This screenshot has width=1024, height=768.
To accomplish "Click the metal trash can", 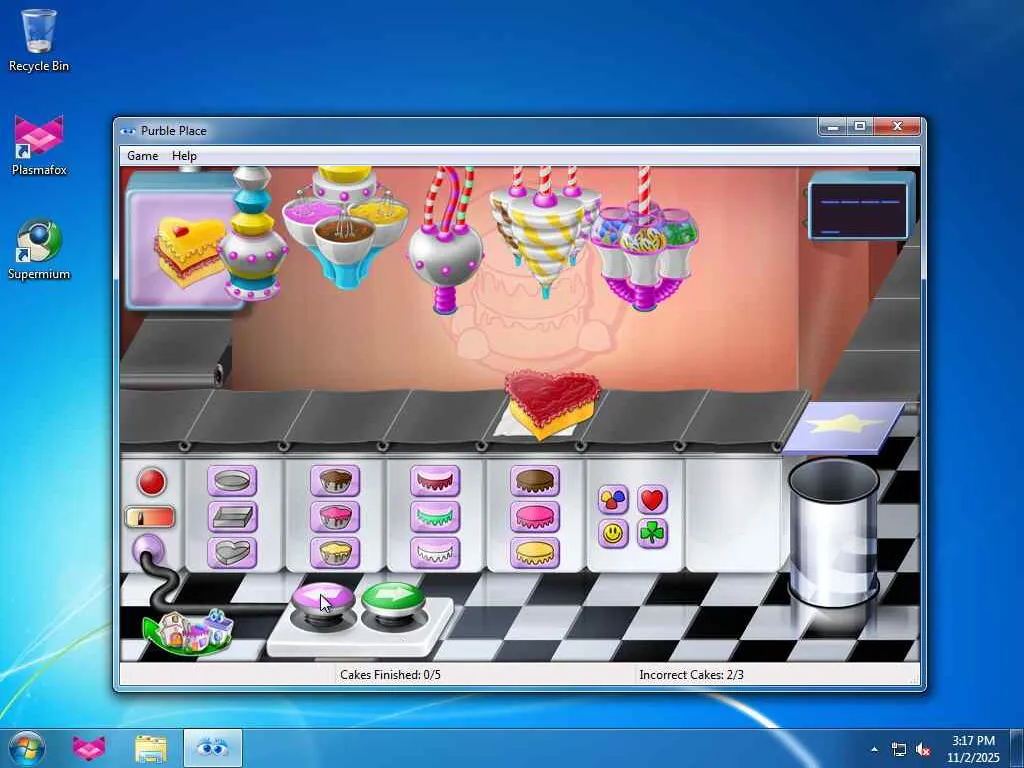I will [x=833, y=532].
